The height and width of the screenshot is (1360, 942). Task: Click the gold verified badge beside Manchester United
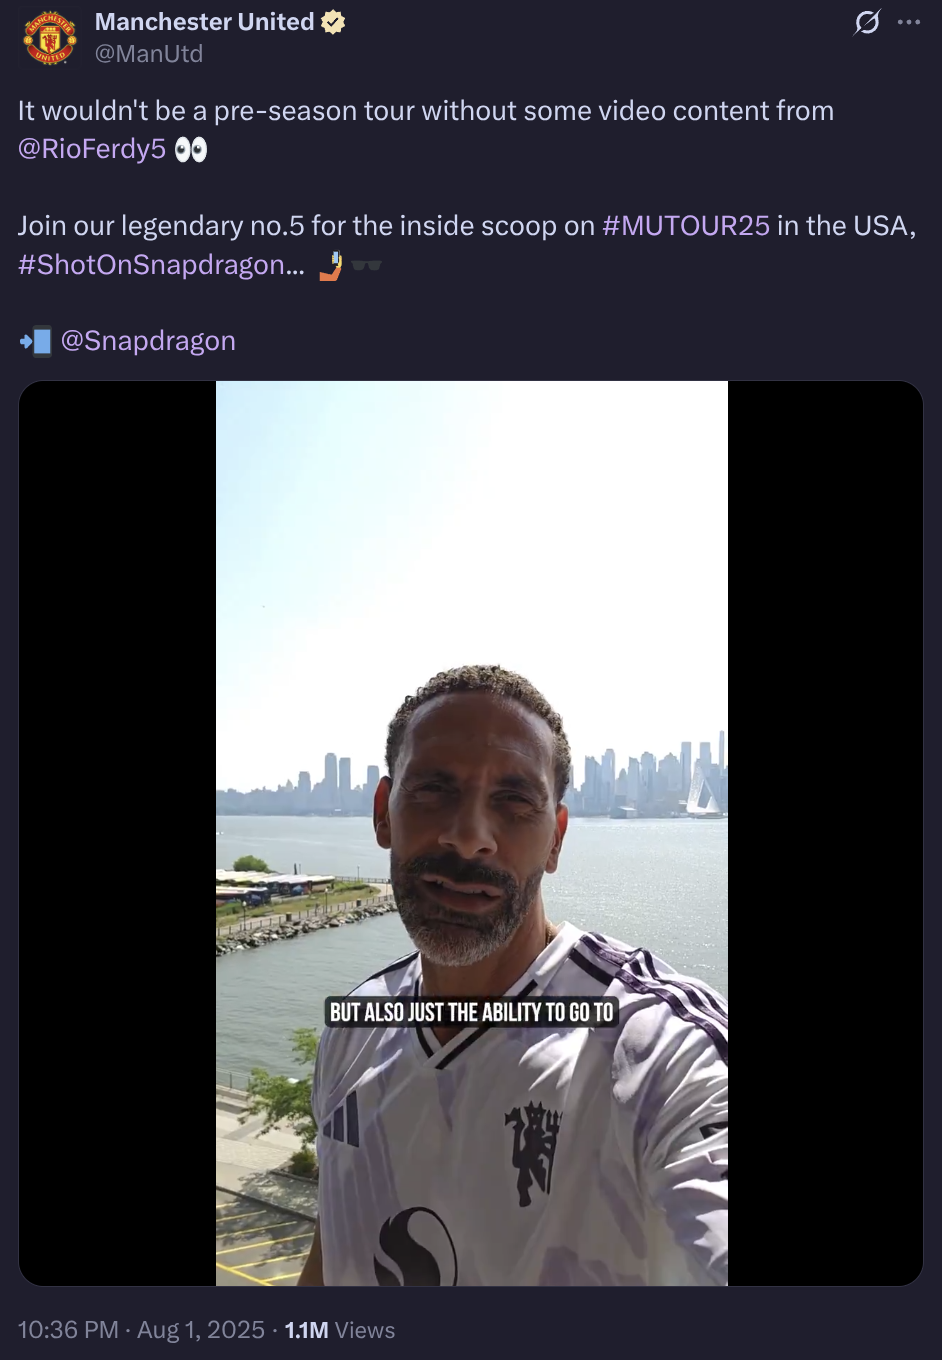tap(333, 22)
